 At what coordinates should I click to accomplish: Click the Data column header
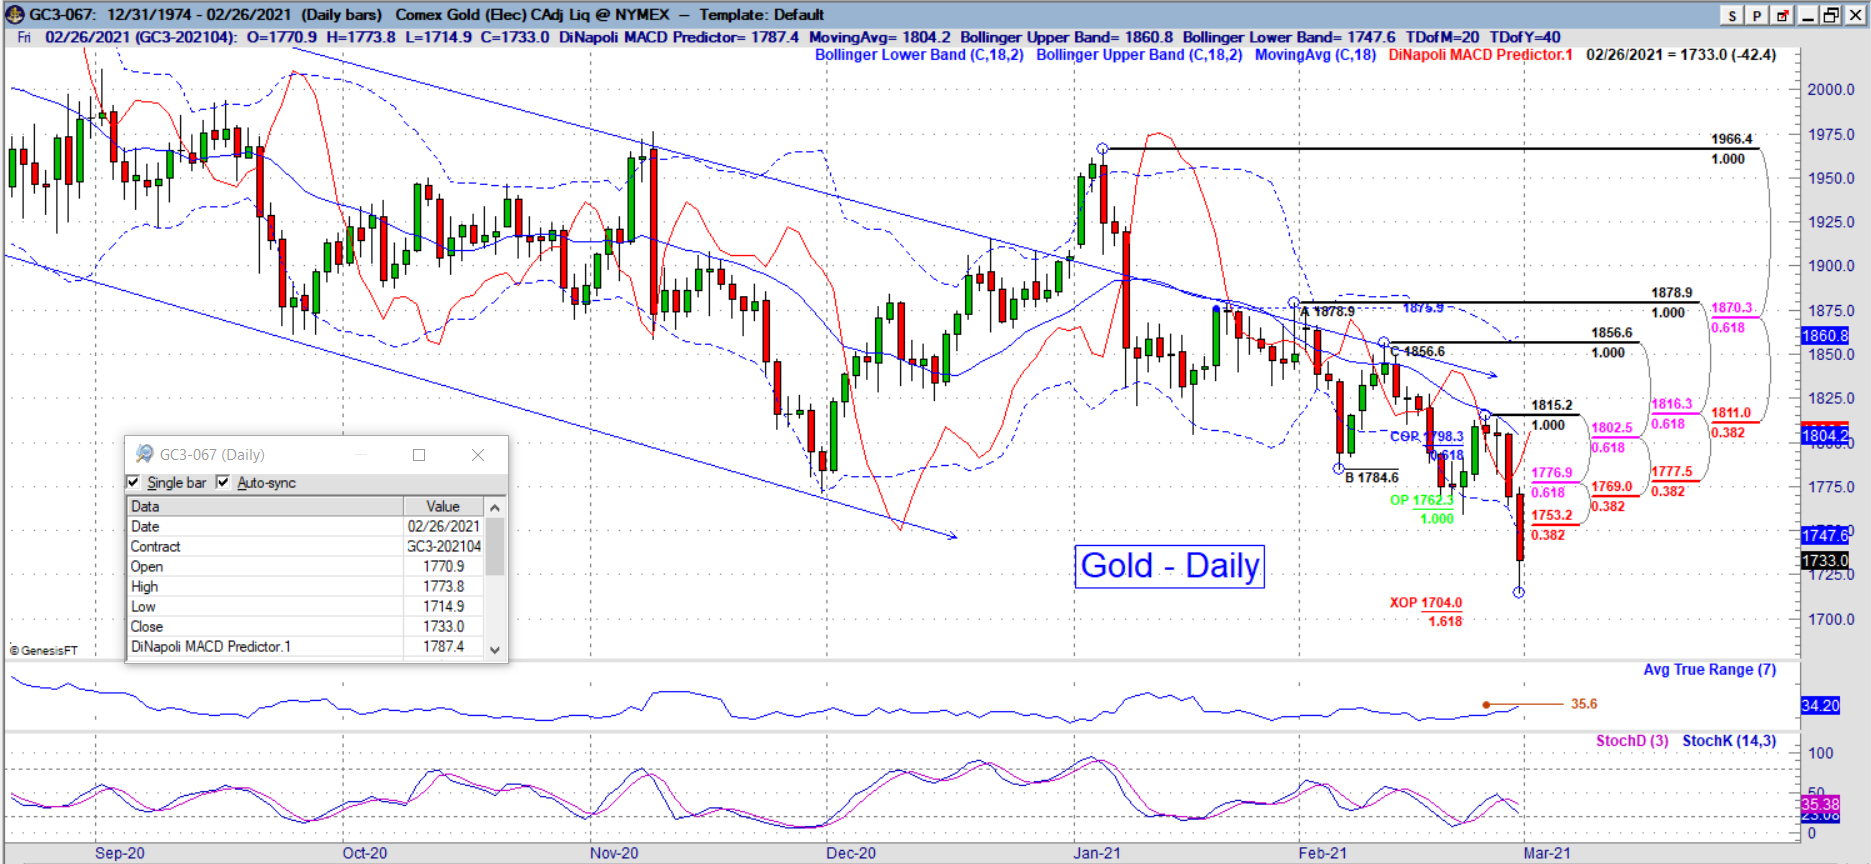pyautogui.click(x=265, y=506)
